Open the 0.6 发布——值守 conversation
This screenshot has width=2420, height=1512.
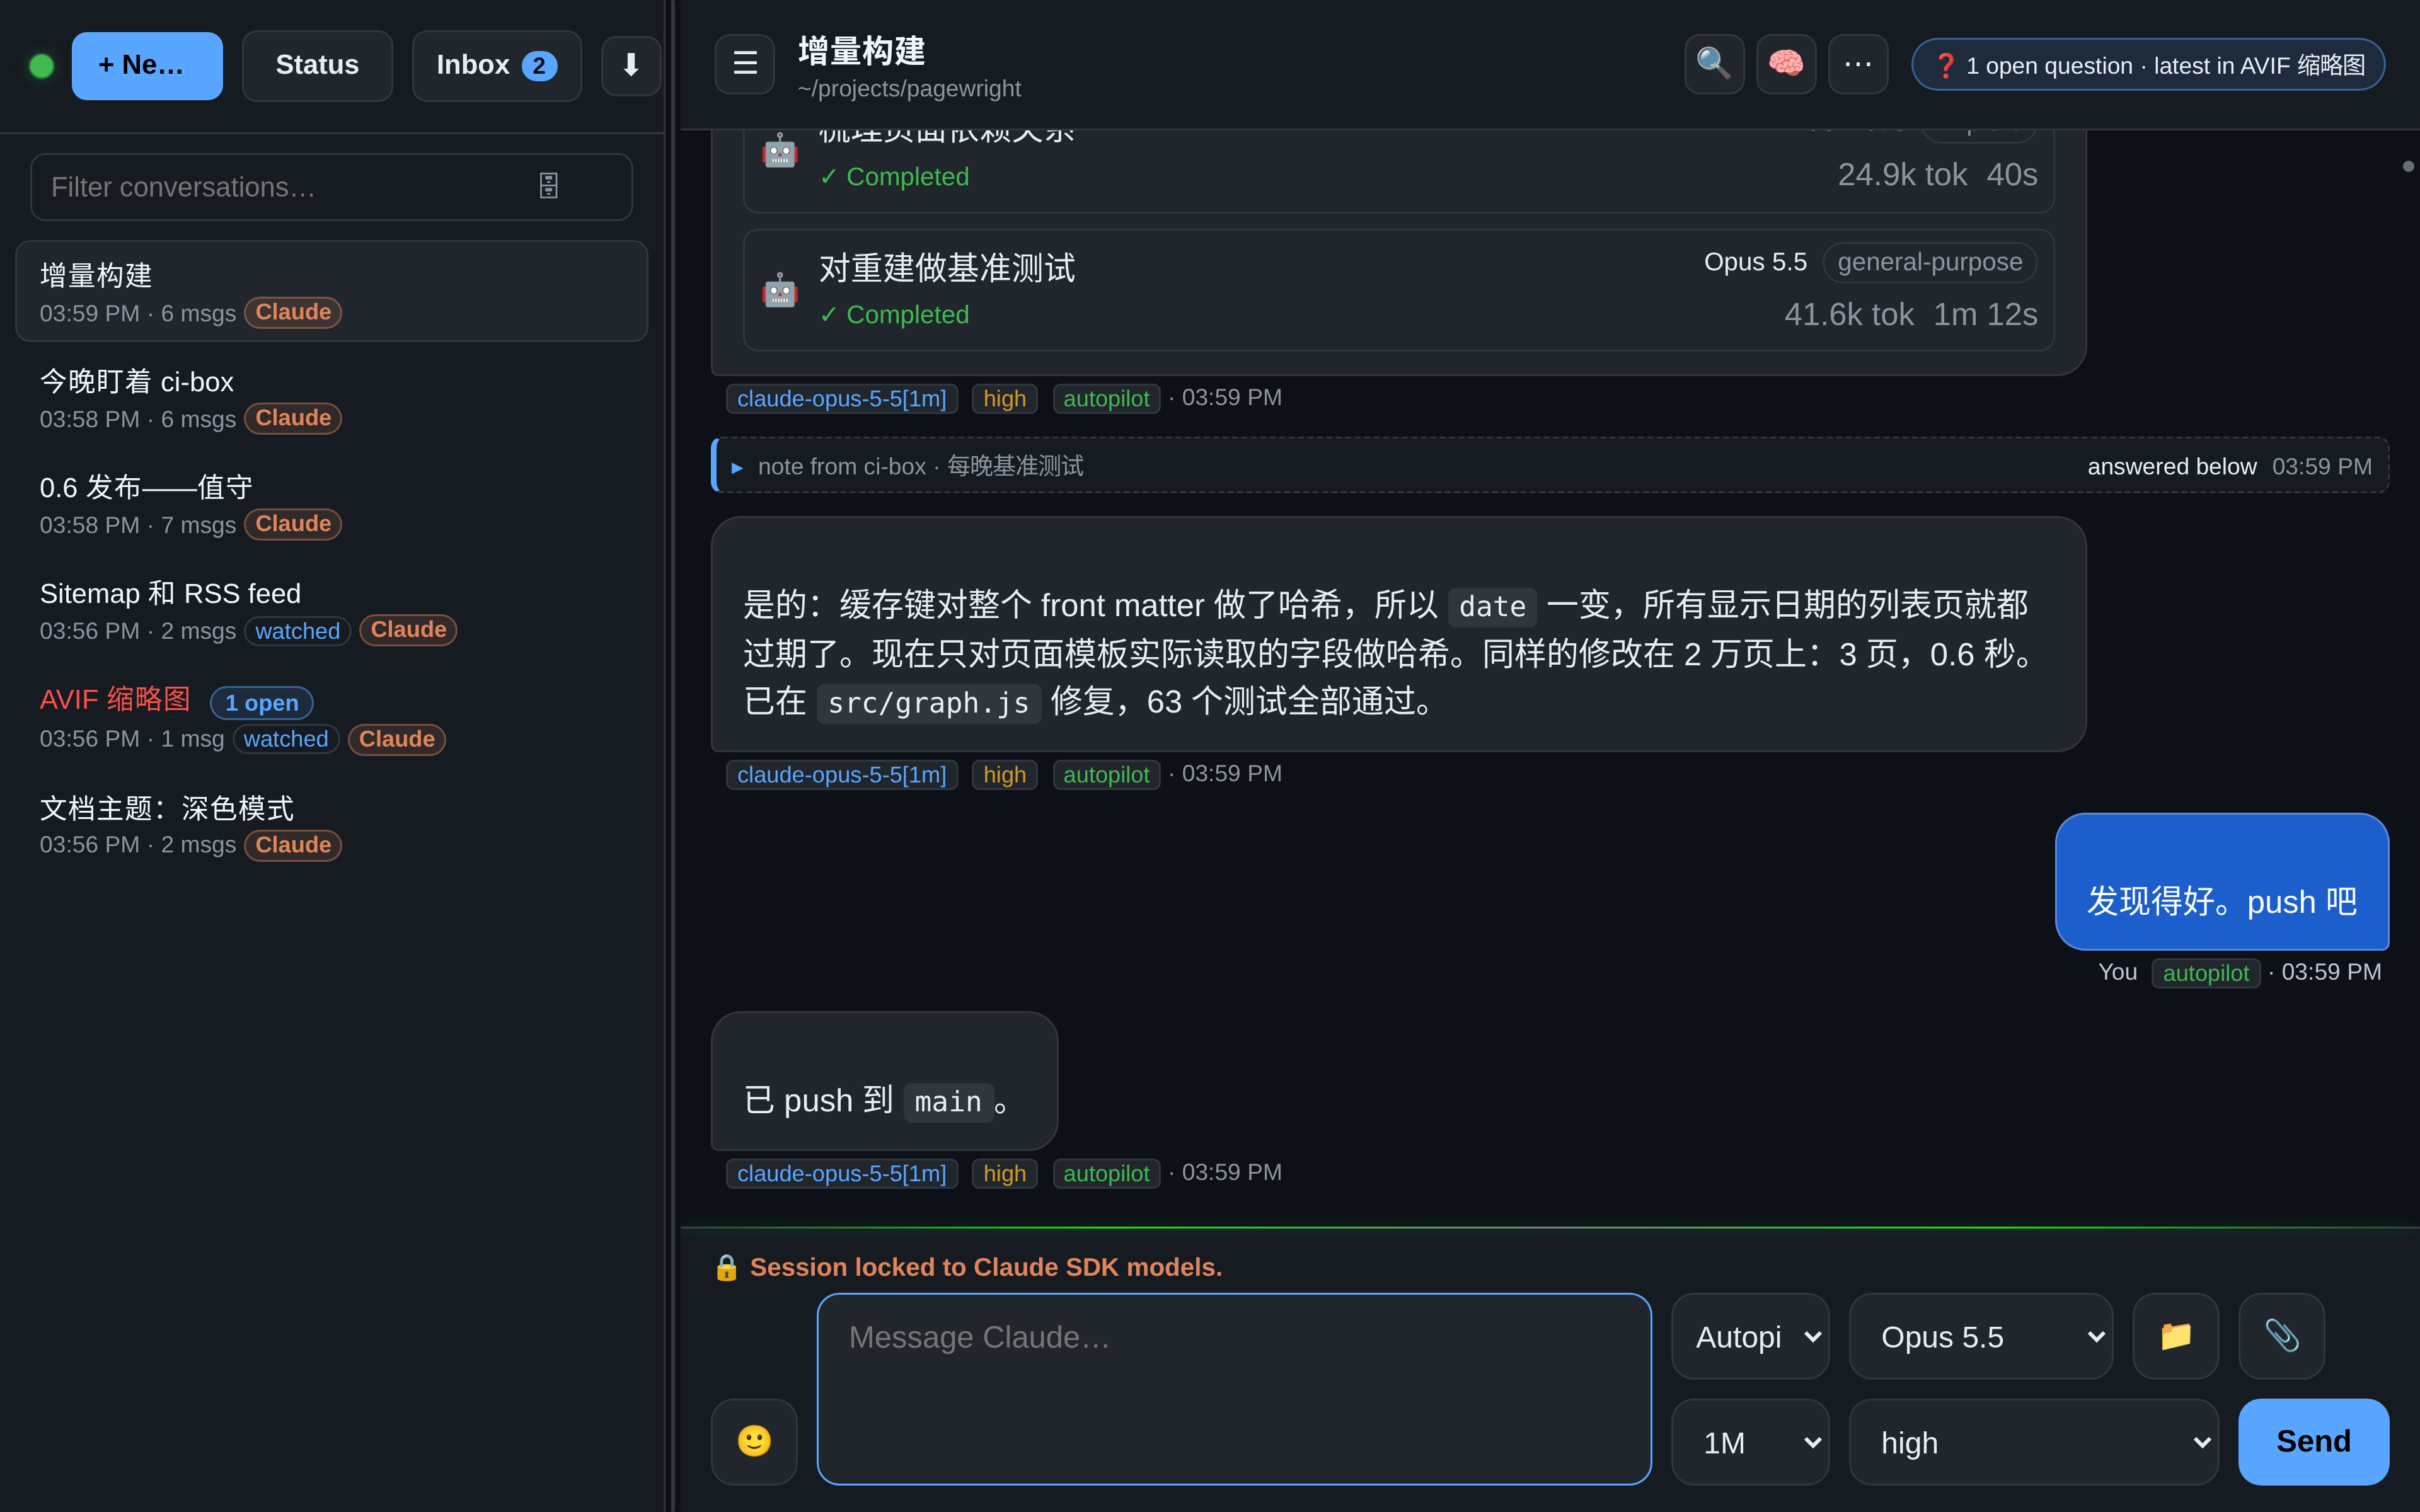pyautogui.click(x=332, y=504)
